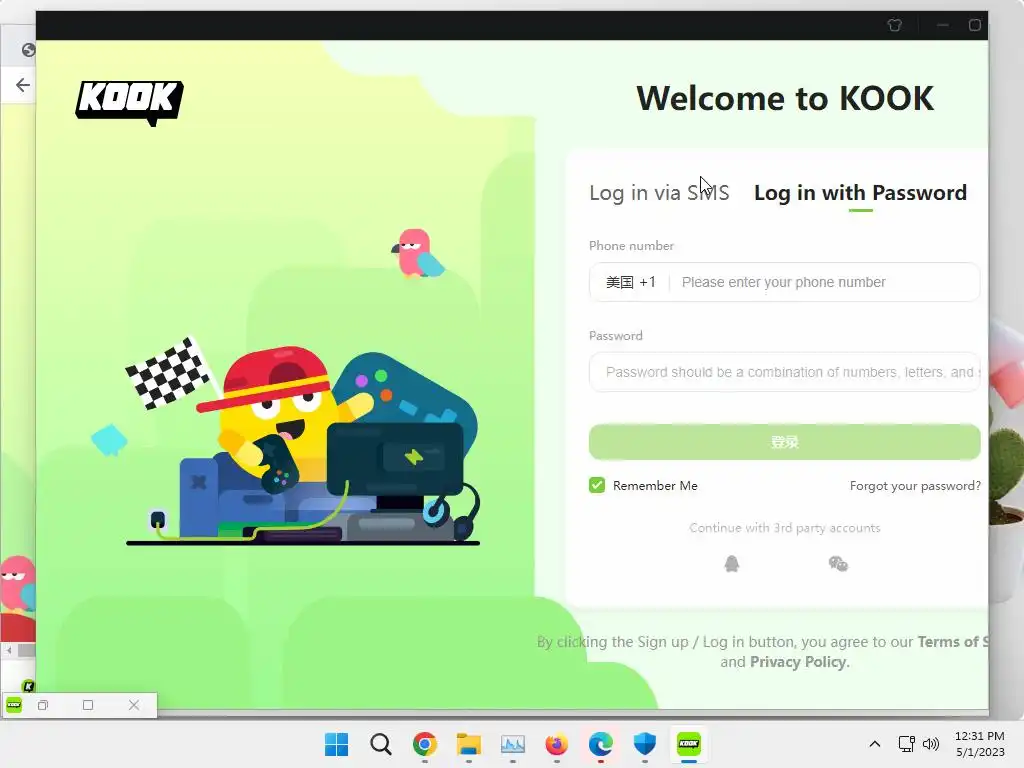1024x768 pixels.
Task: Click the globe icon in background window
Action: [28, 50]
